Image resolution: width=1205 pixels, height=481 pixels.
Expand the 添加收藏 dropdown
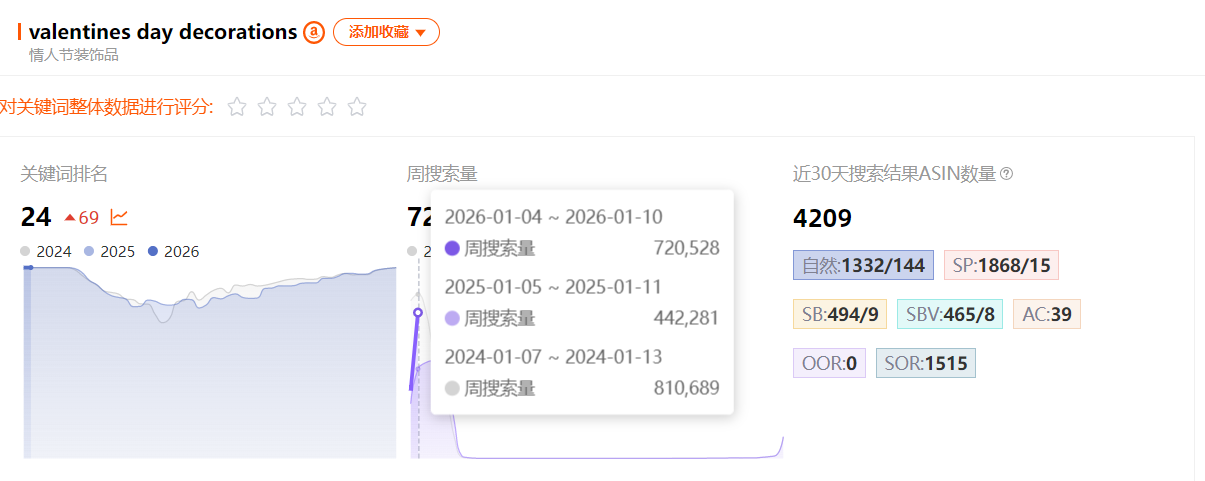tap(386, 32)
